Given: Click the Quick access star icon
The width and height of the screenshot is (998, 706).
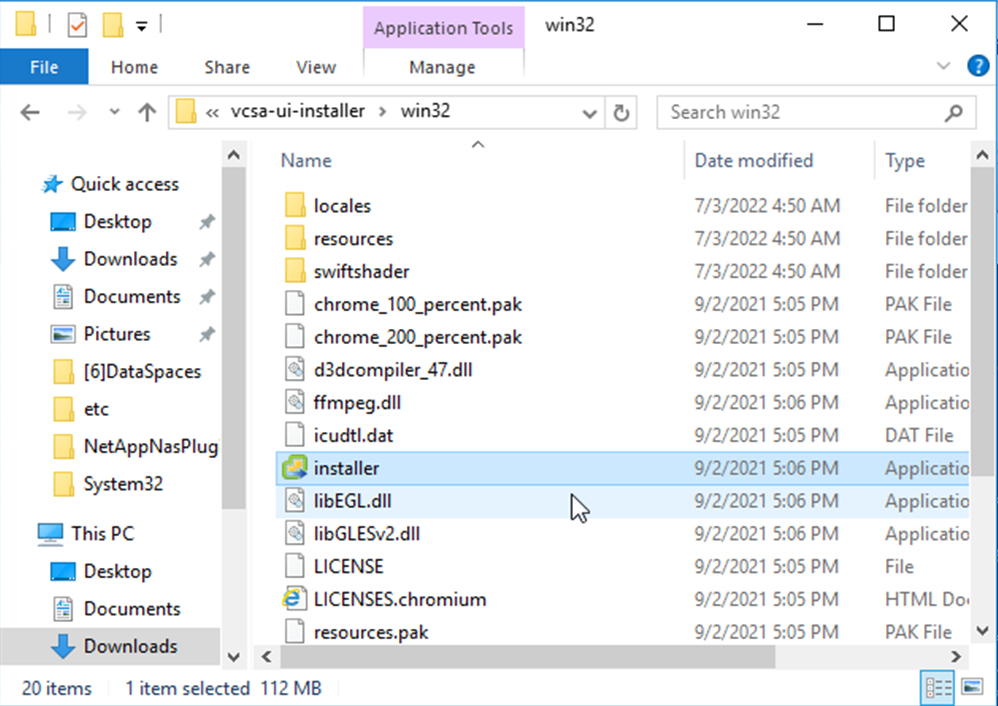Looking at the screenshot, I should 52,185.
